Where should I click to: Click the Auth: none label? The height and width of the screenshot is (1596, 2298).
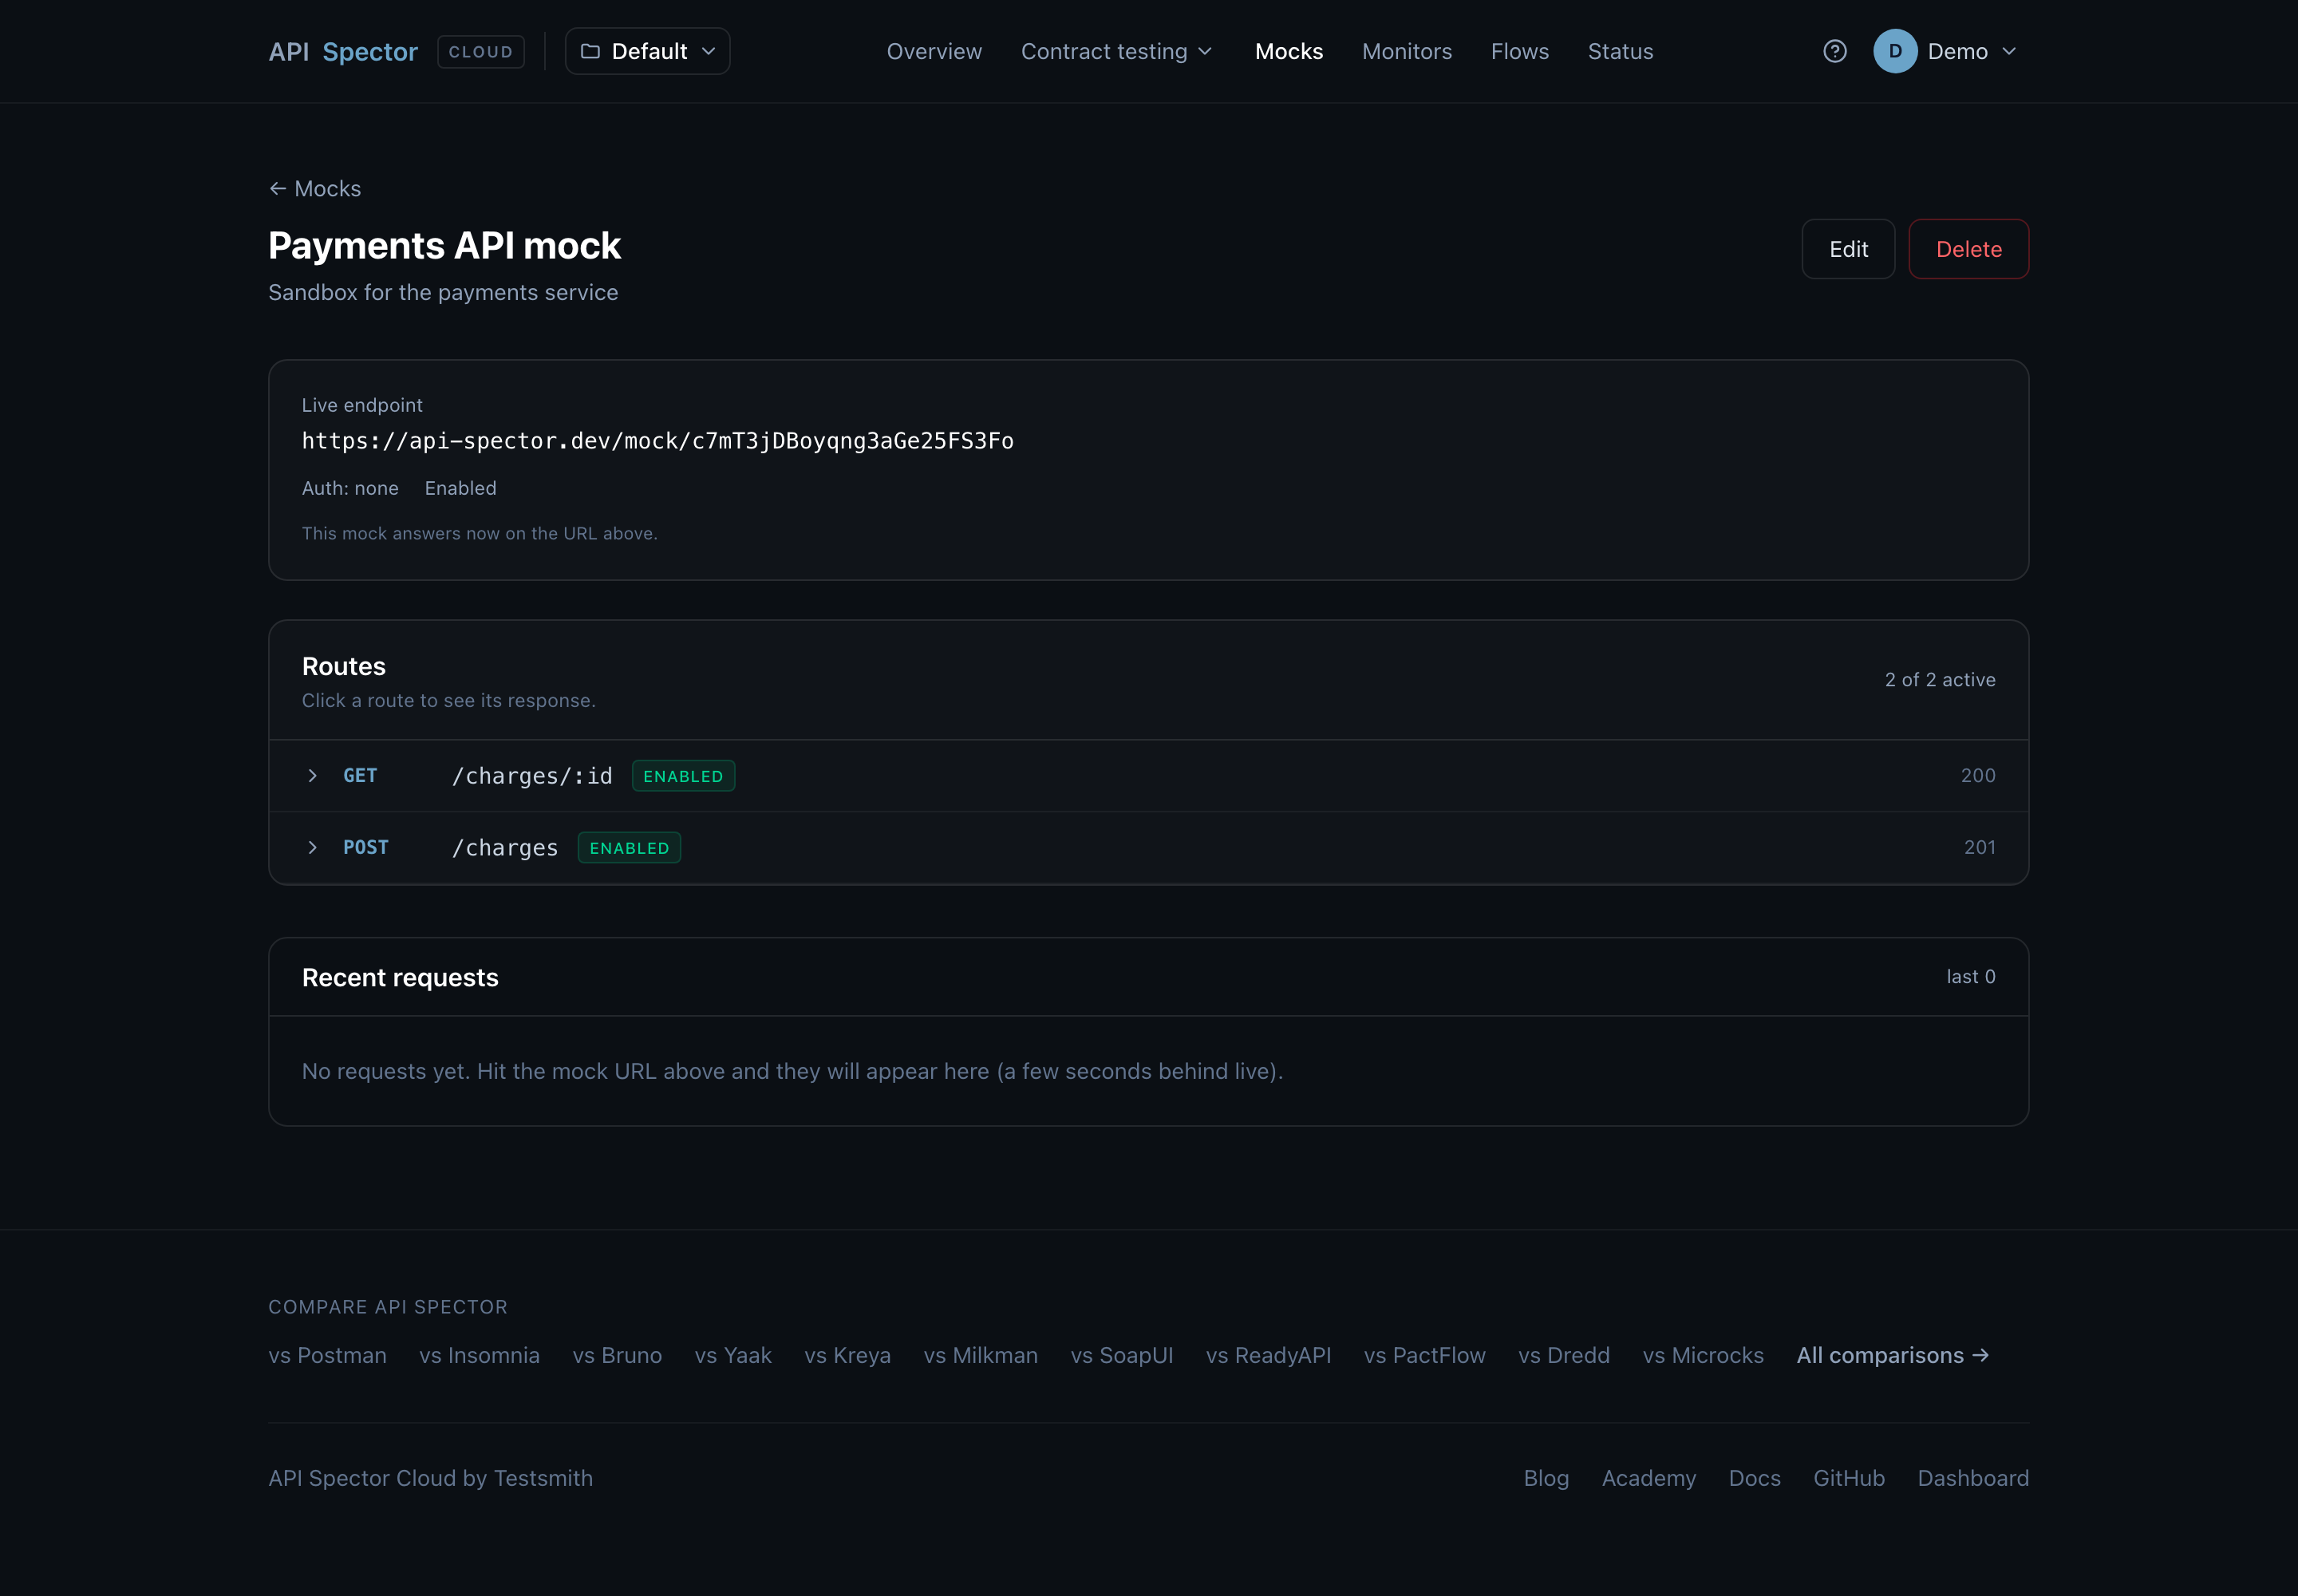click(x=350, y=488)
